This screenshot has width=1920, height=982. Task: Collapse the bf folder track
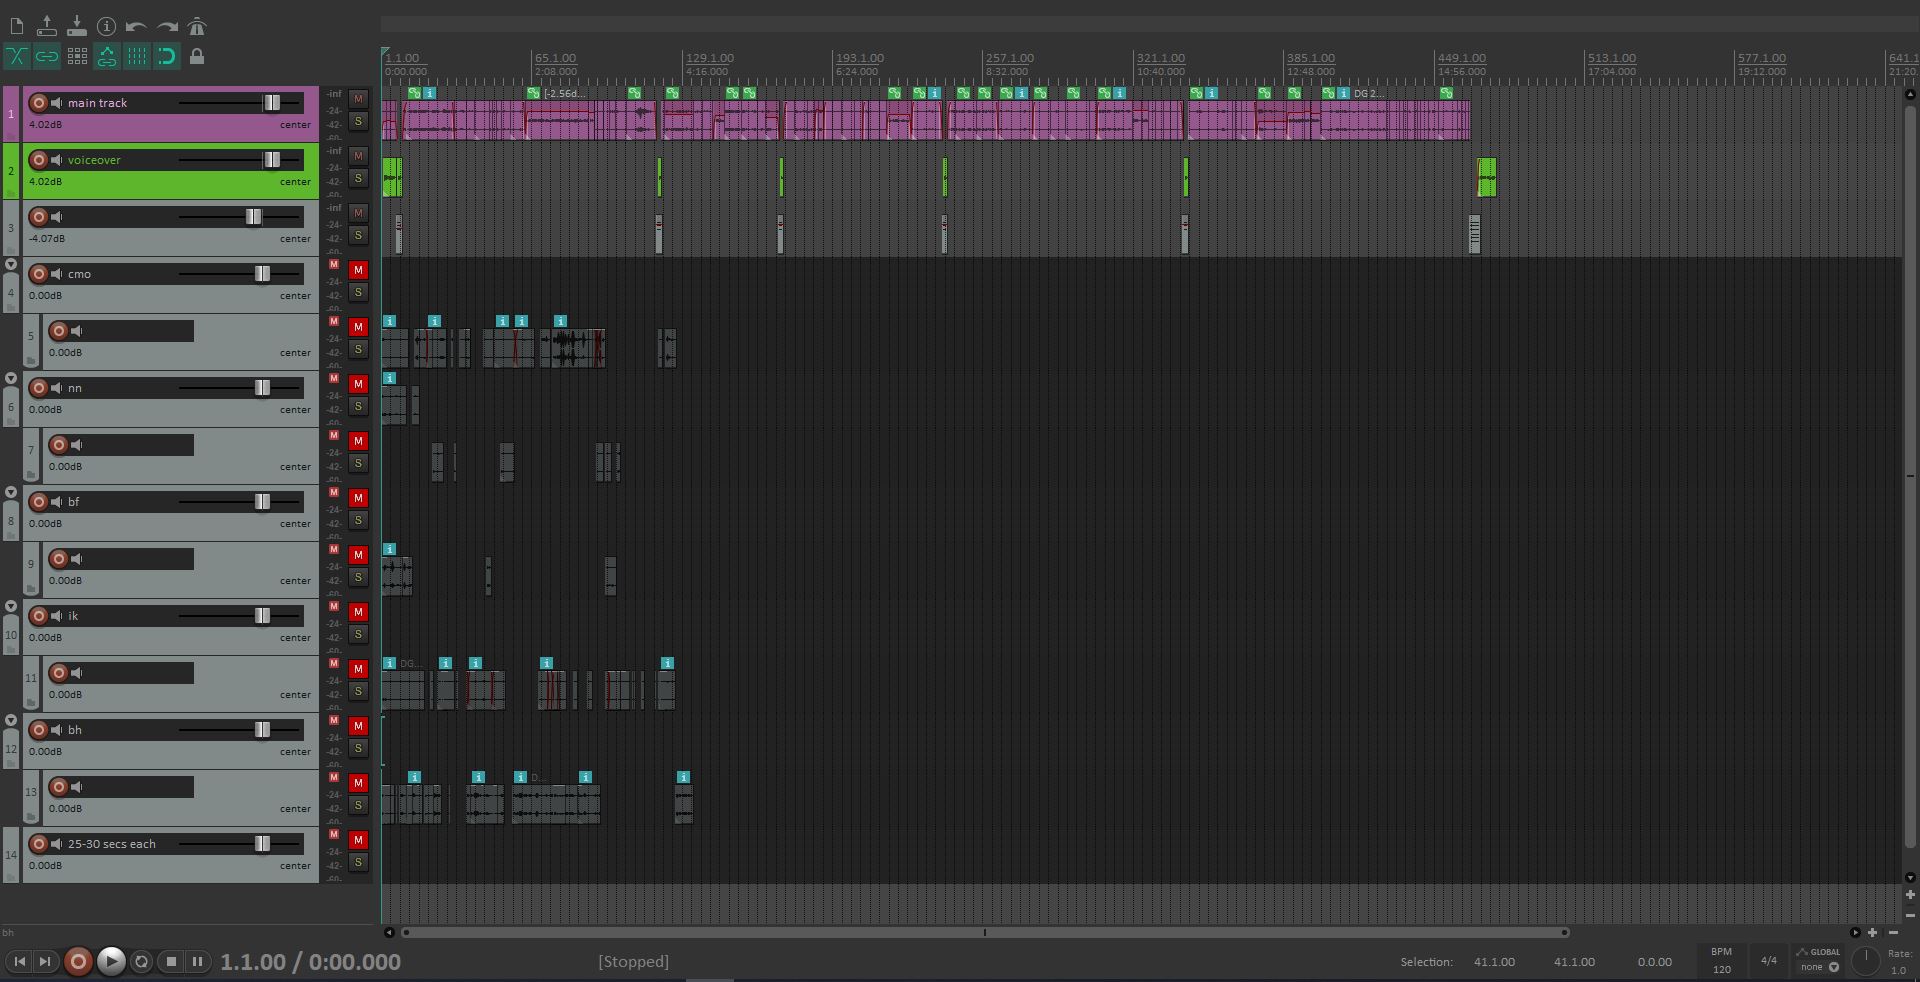[x=11, y=493]
